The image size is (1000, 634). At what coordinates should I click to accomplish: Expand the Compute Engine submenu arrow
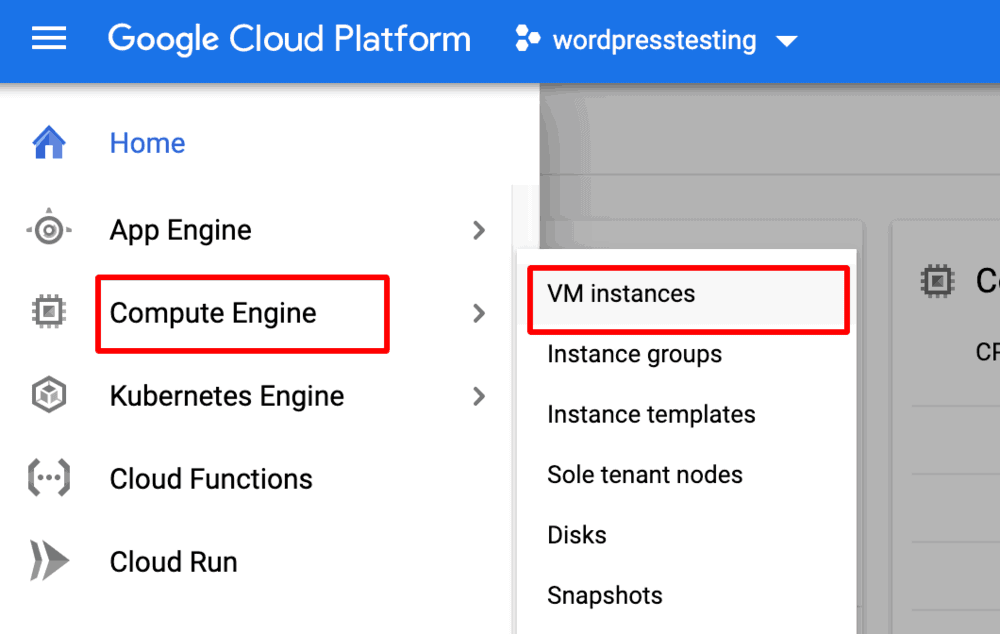[x=479, y=314]
